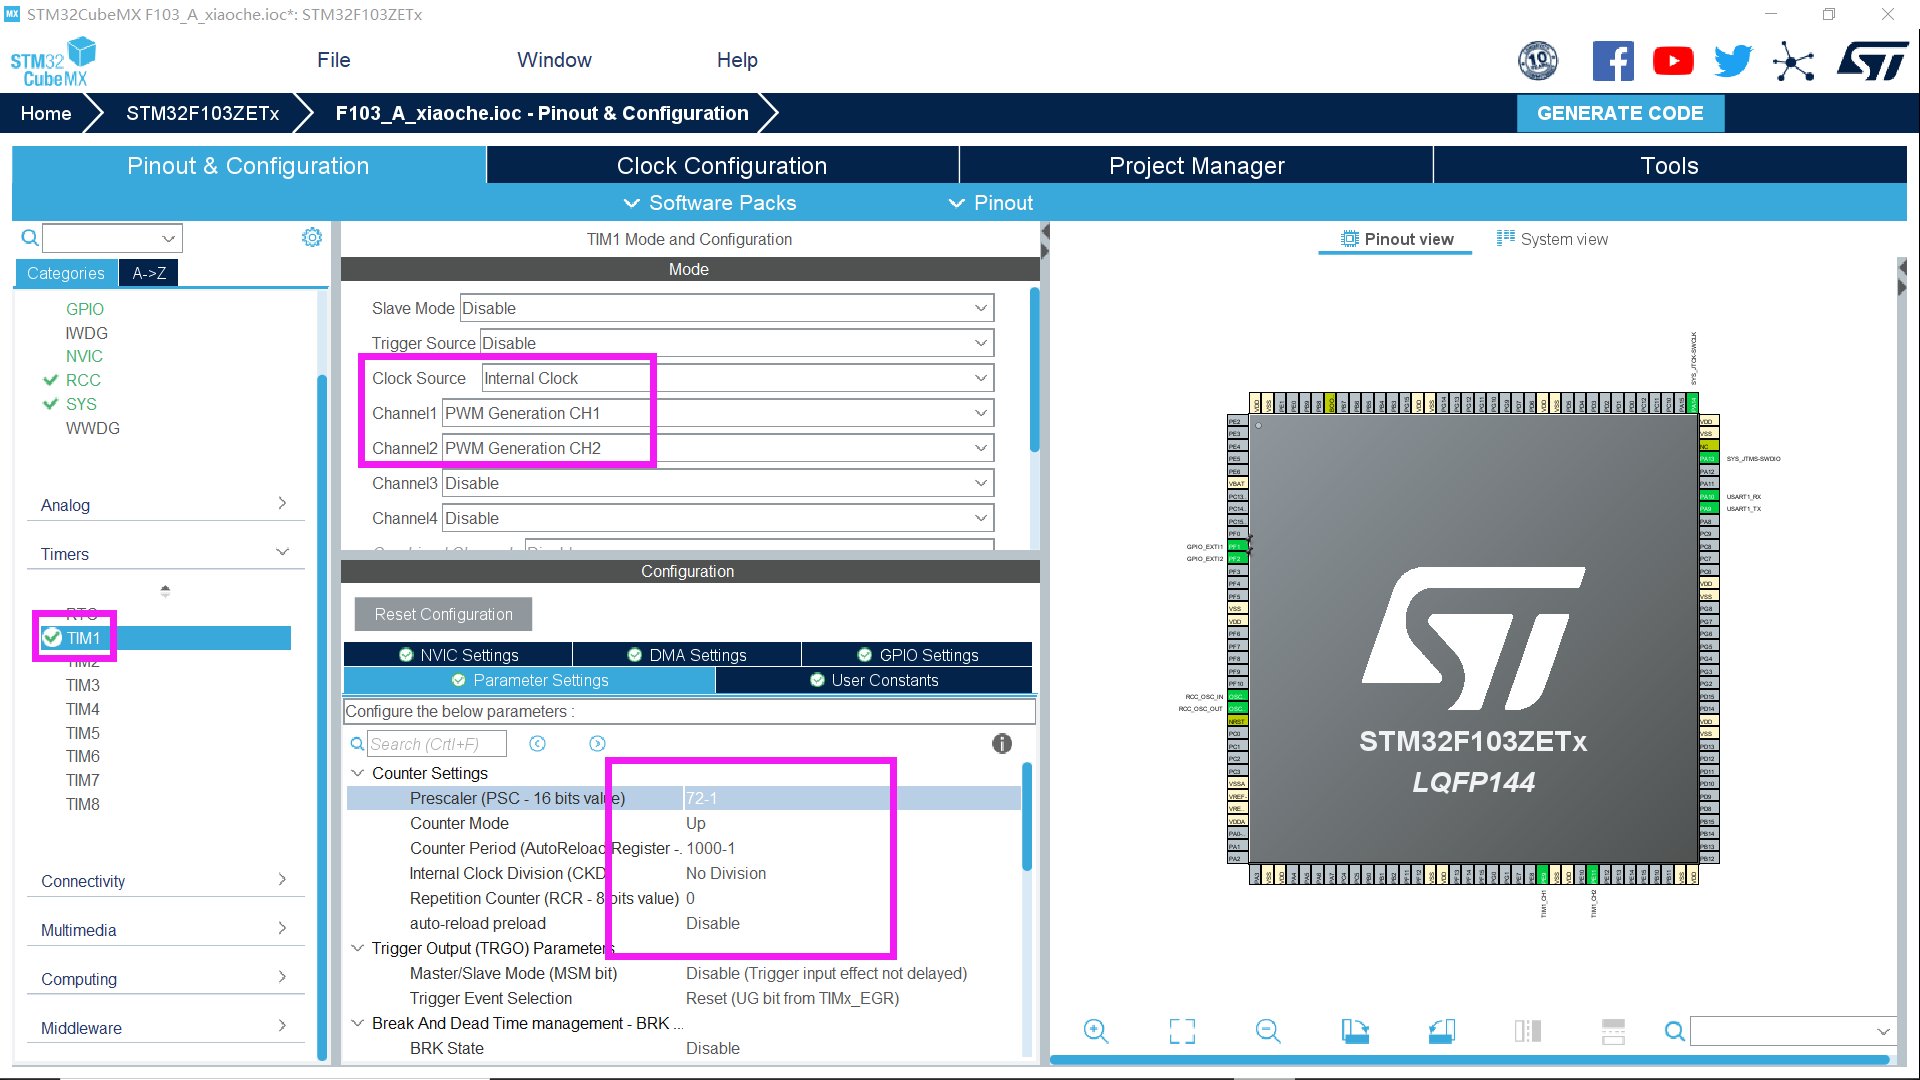Switch to Project Manager tab
This screenshot has width=1920, height=1080.
[x=1196, y=165]
